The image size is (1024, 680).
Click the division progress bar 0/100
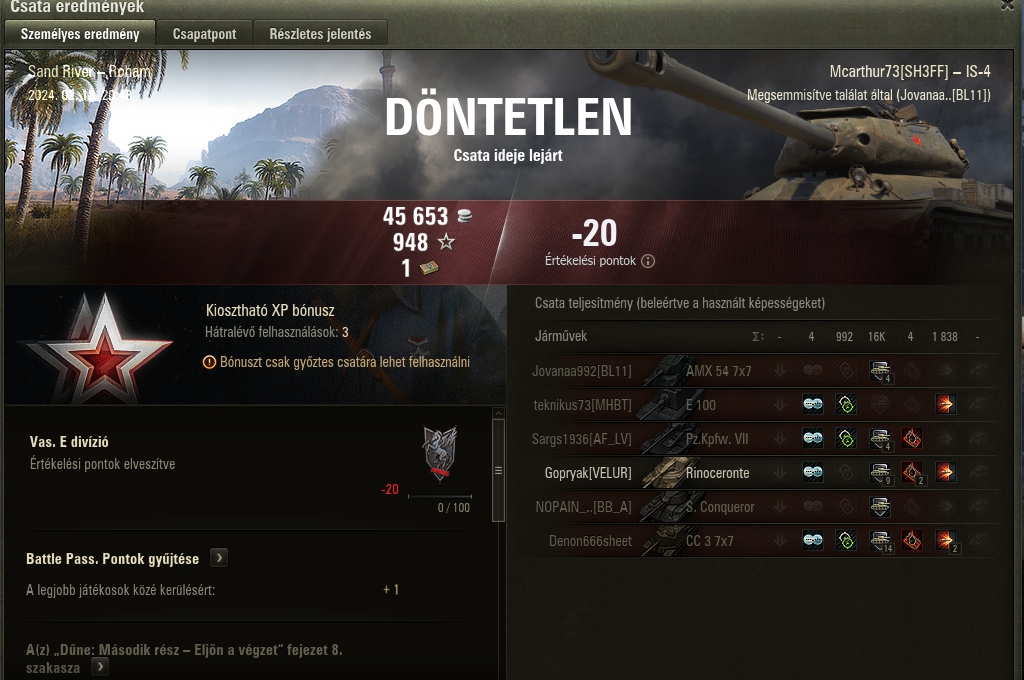click(x=440, y=496)
